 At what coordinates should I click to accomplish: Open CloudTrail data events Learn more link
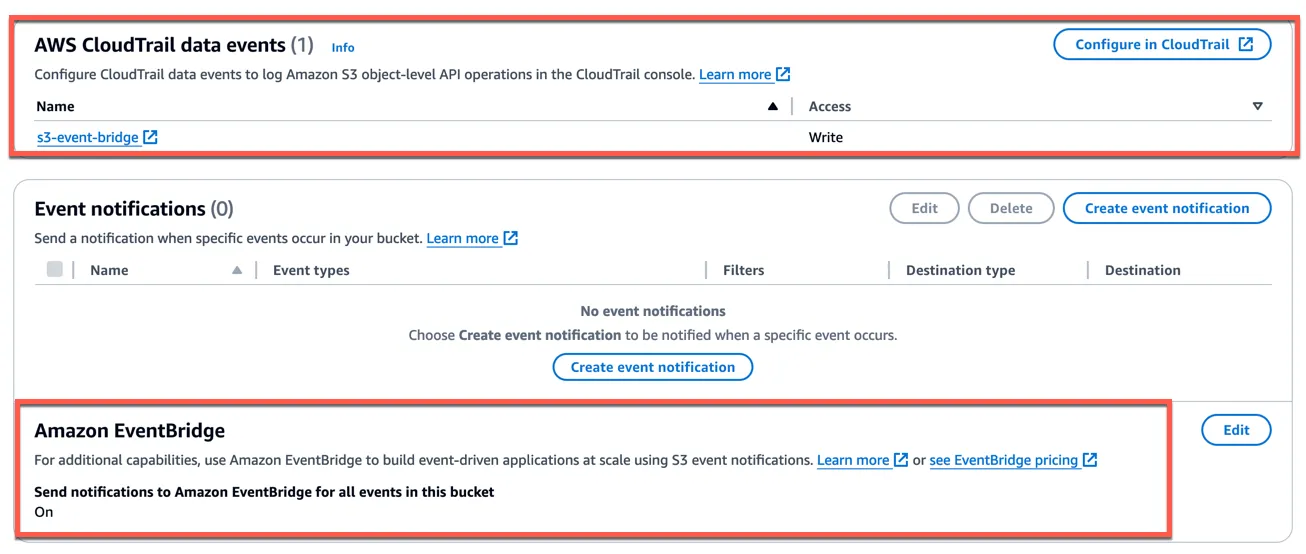pyautogui.click(x=735, y=74)
